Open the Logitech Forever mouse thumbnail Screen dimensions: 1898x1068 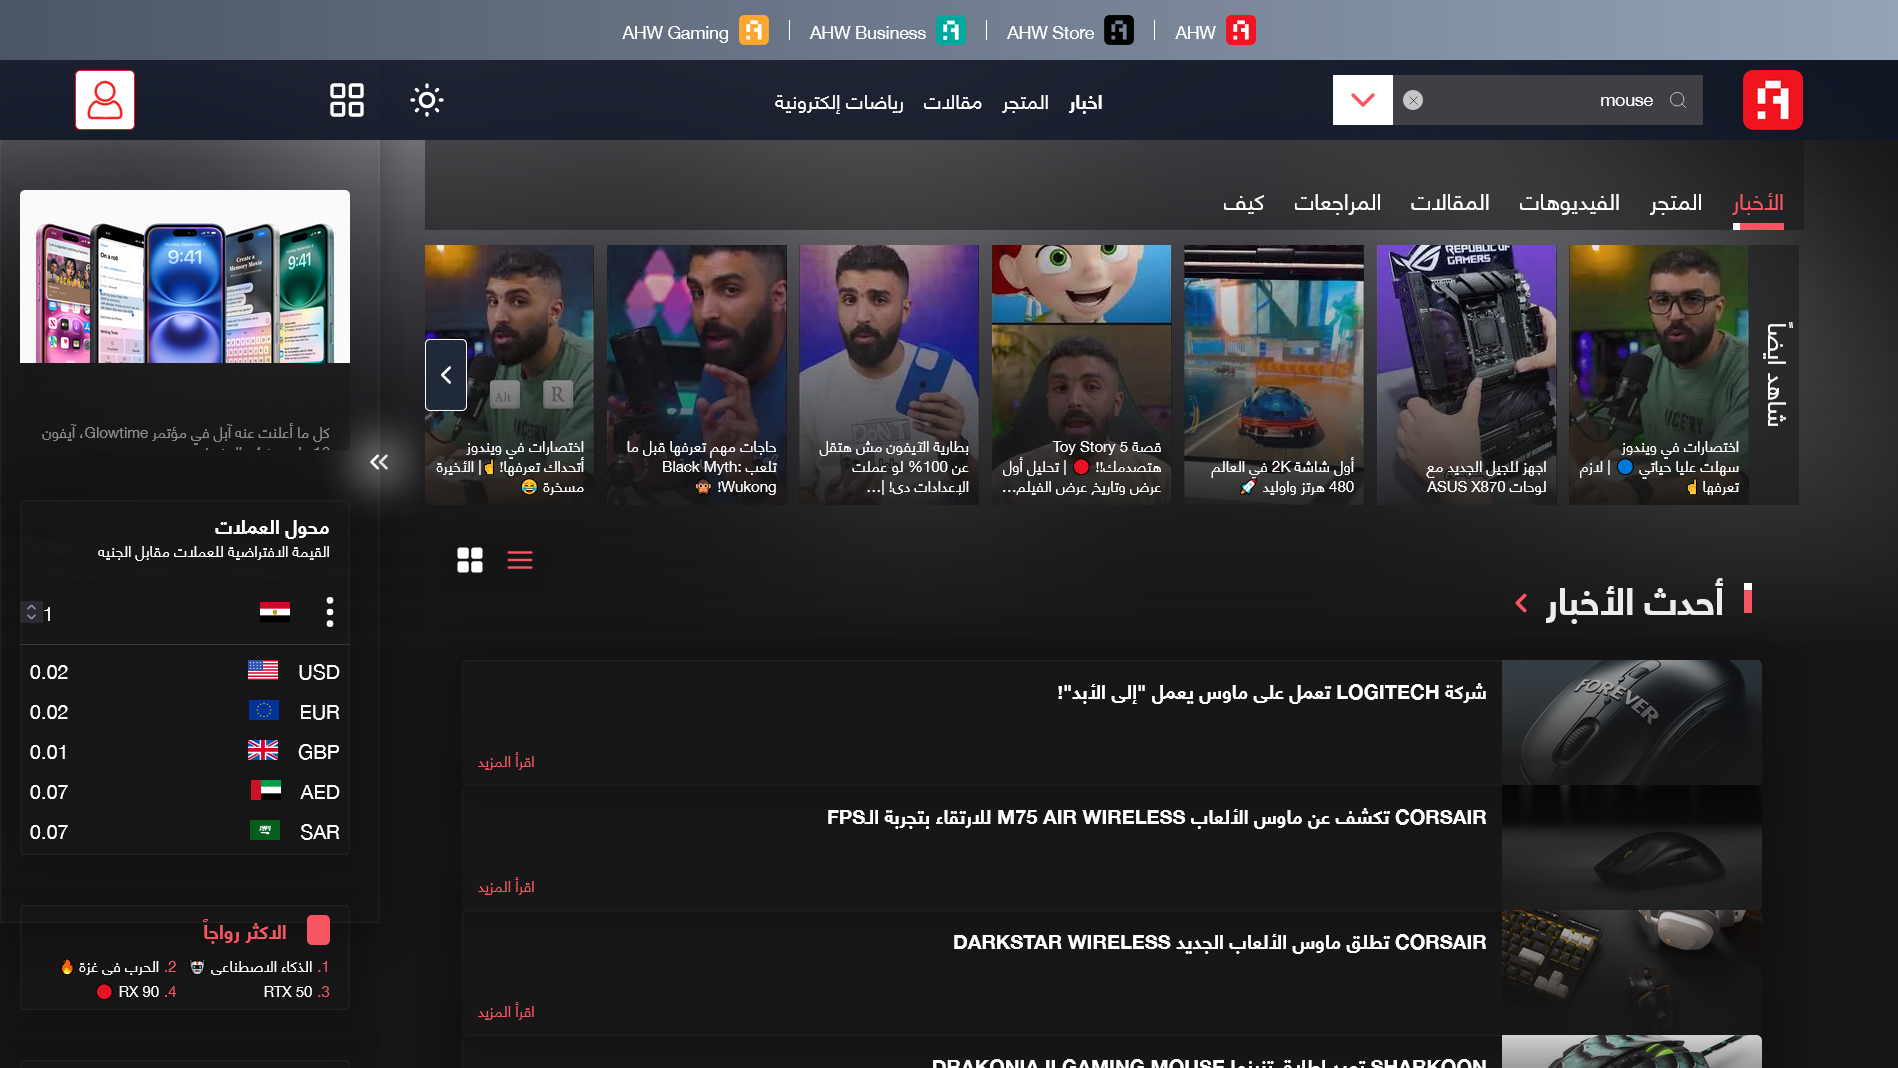[1632, 722]
